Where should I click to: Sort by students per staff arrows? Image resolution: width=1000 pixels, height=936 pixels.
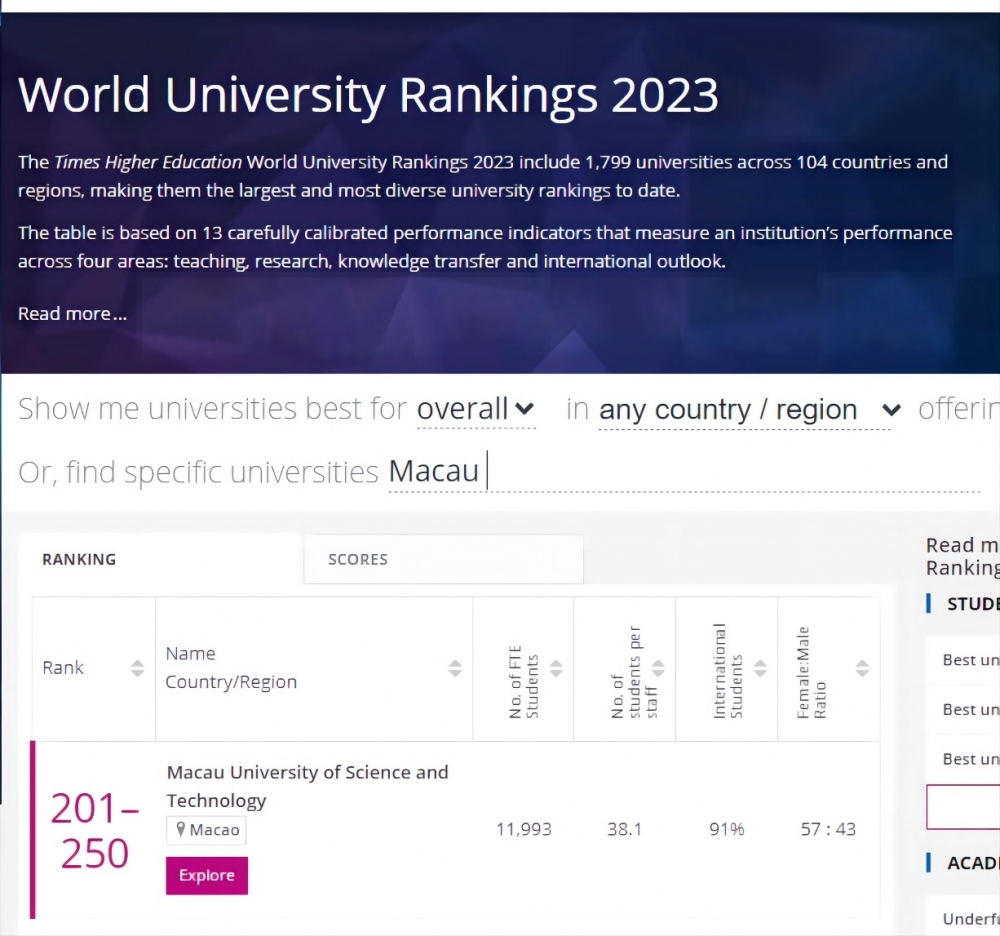click(x=658, y=668)
